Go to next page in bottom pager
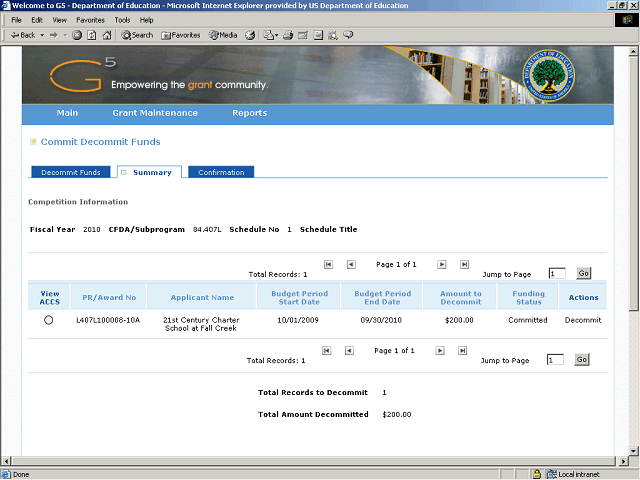Screen dimensions: 640x480 point(440,351)
